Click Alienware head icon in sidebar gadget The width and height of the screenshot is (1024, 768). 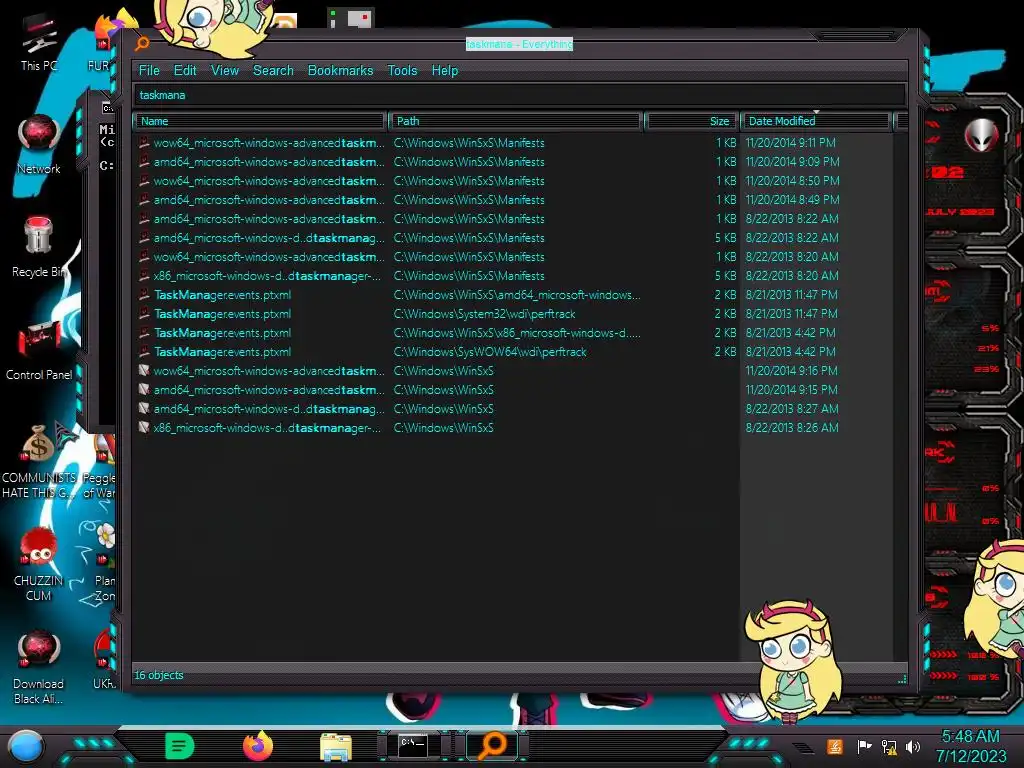coord(981,136)
